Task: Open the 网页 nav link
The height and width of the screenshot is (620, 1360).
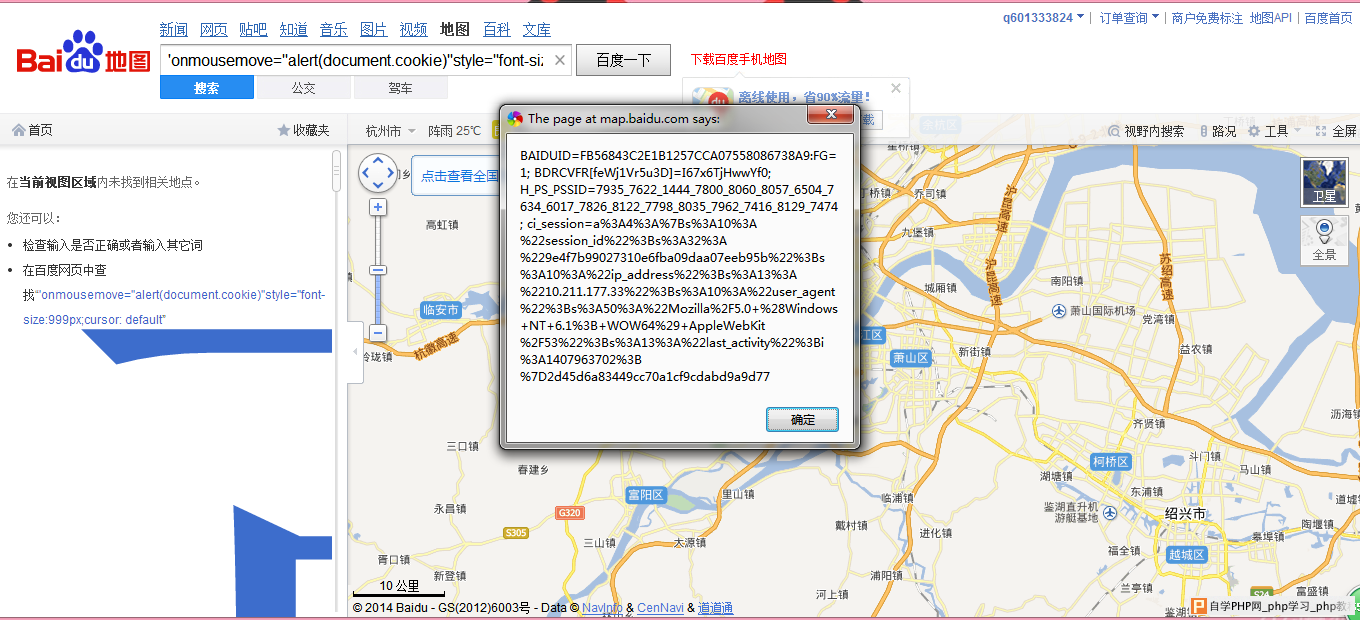Action: 214,30
